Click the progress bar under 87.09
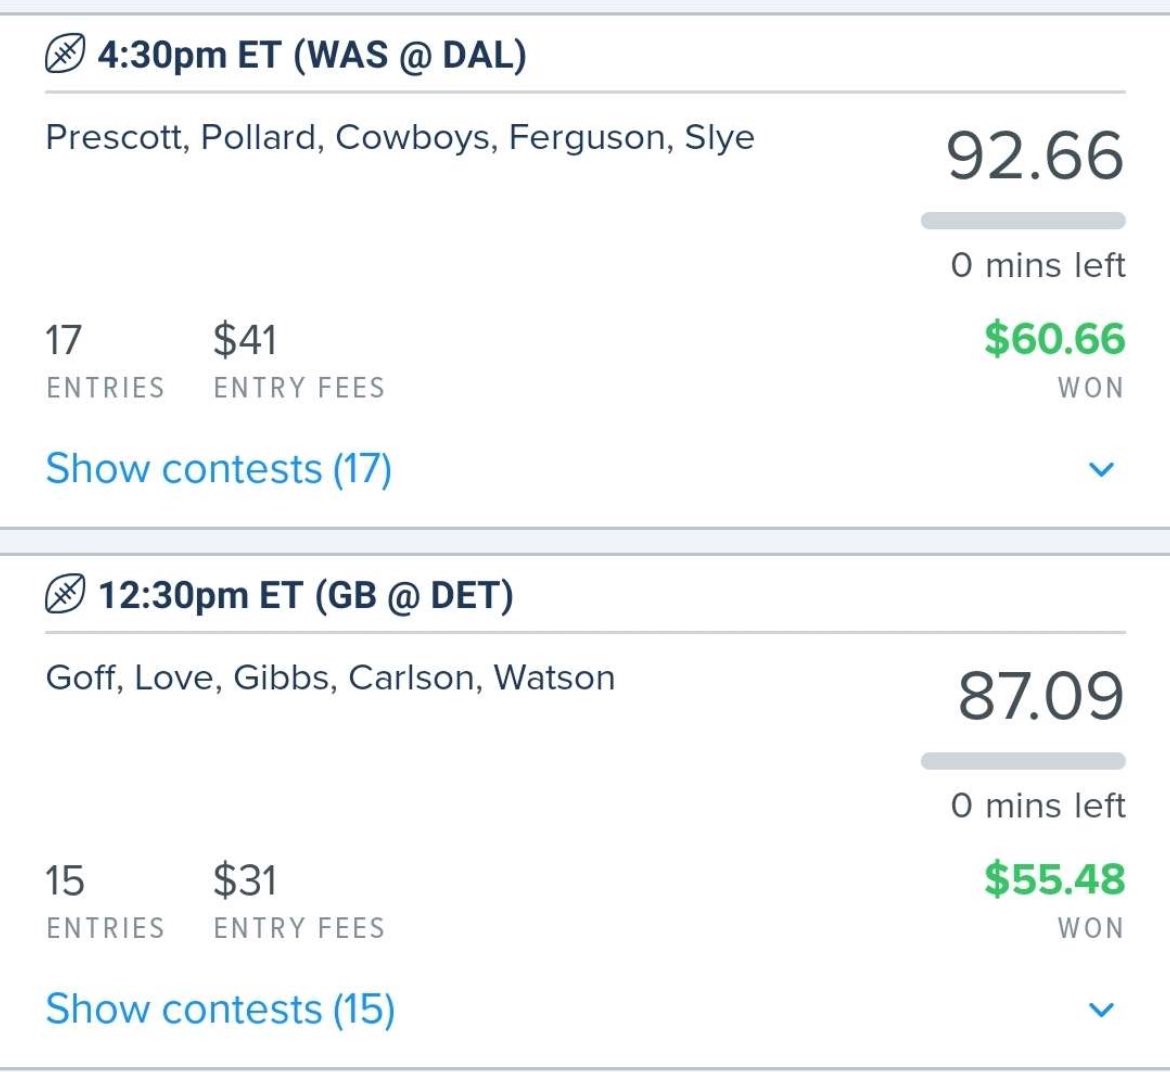Viewport: 1170px width, 1072px height. click(x=1022, y=762)
